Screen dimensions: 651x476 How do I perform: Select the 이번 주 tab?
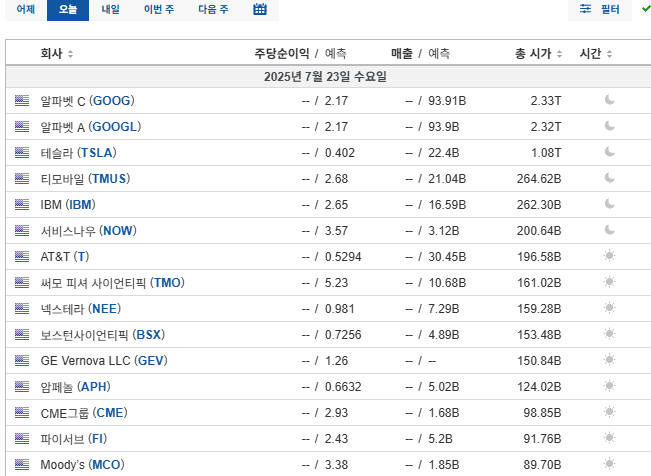[x=159, y=9]
